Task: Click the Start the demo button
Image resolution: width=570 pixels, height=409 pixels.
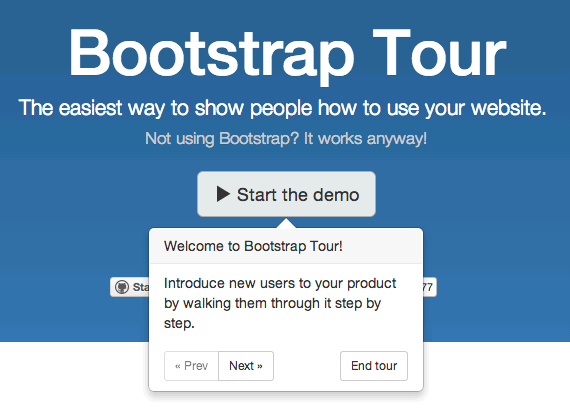Action: [286, 194]
